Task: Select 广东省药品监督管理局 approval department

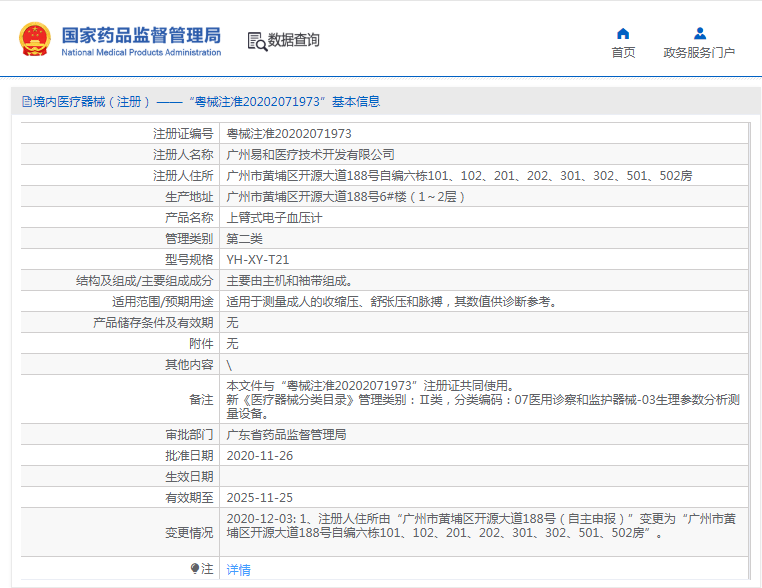Action: point(286,434)
